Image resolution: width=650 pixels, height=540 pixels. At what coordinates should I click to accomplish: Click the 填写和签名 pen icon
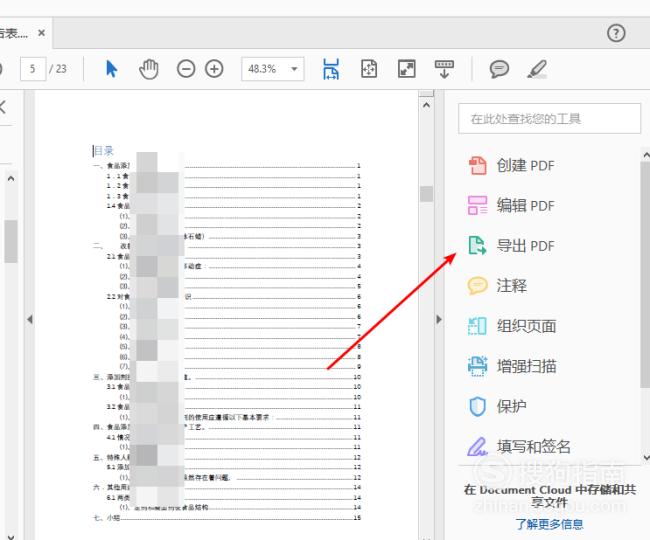(478, 446)
